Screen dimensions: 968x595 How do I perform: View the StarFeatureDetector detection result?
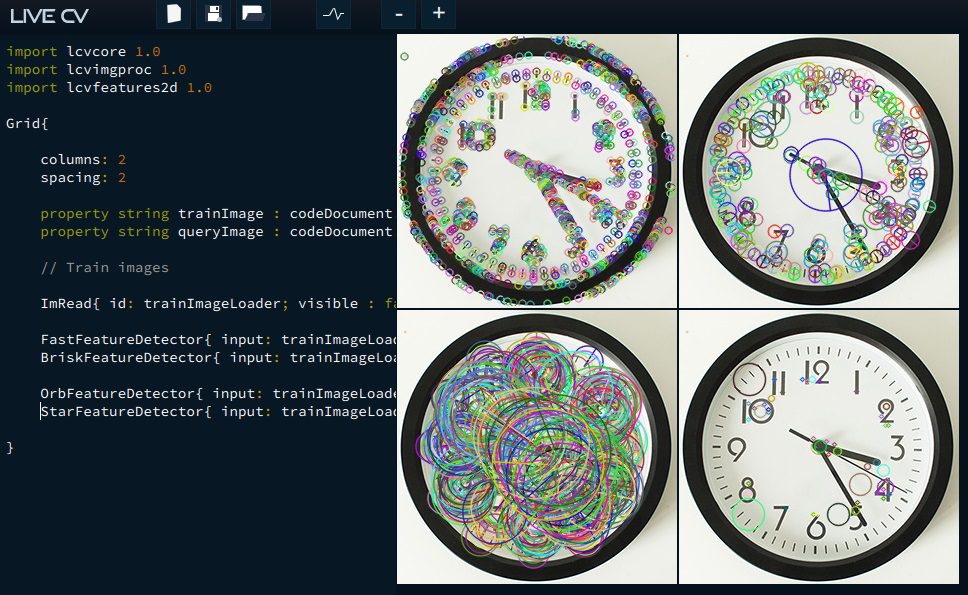820,447
